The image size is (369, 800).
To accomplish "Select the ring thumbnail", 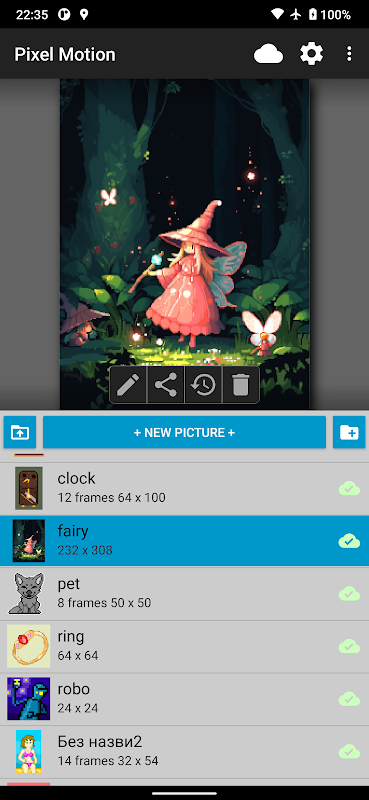I will (x=29, y=646).
